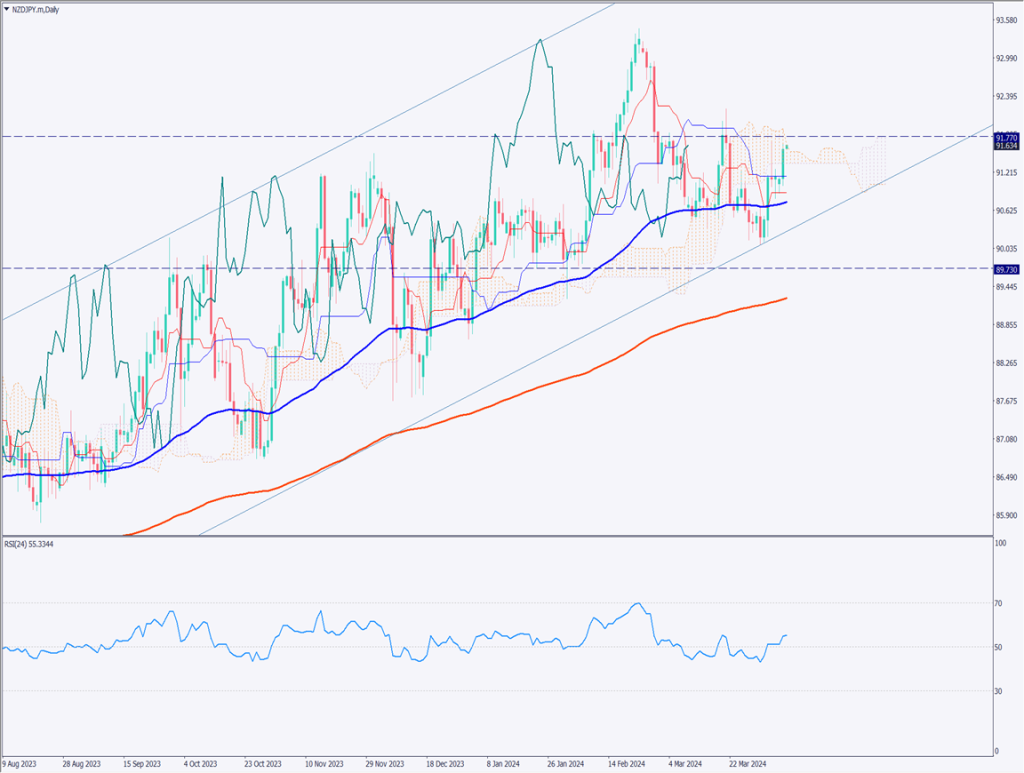Viewport: 1024px width, 773px height.
Task: Click the current price 91.634 label
Action: tap(1006, 146)
